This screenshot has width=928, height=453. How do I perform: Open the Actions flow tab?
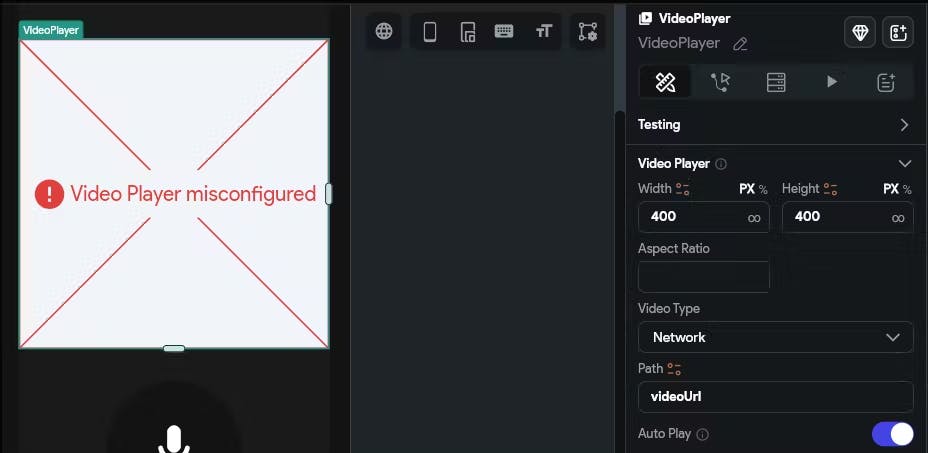[x=720, y=82]
